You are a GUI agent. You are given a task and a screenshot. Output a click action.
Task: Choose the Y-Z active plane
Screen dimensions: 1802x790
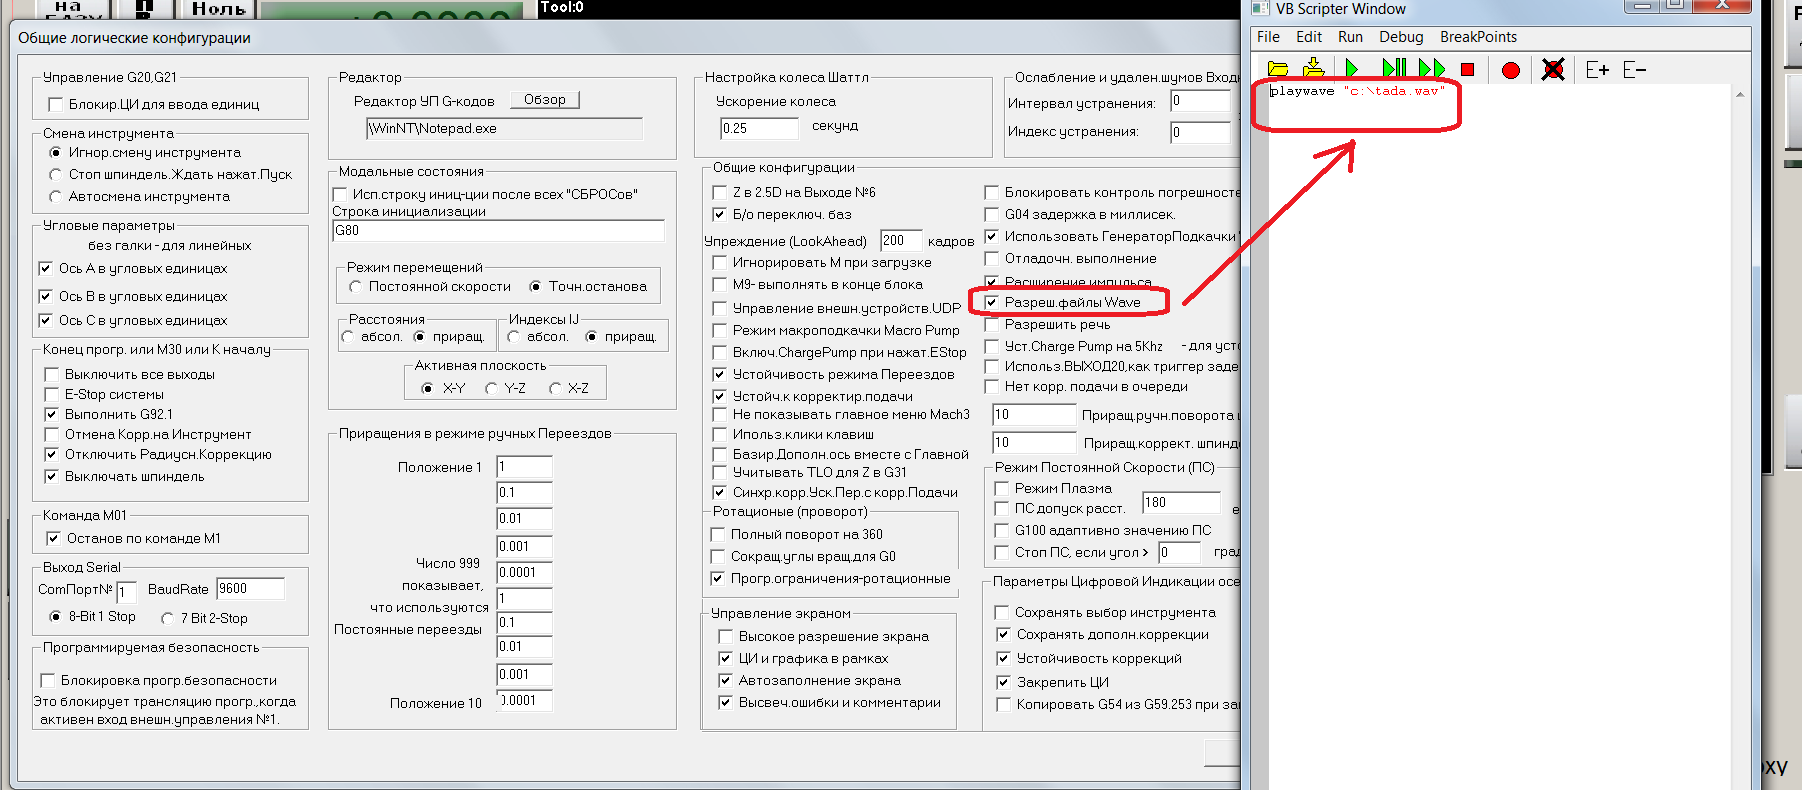click(x=491, y=388)
